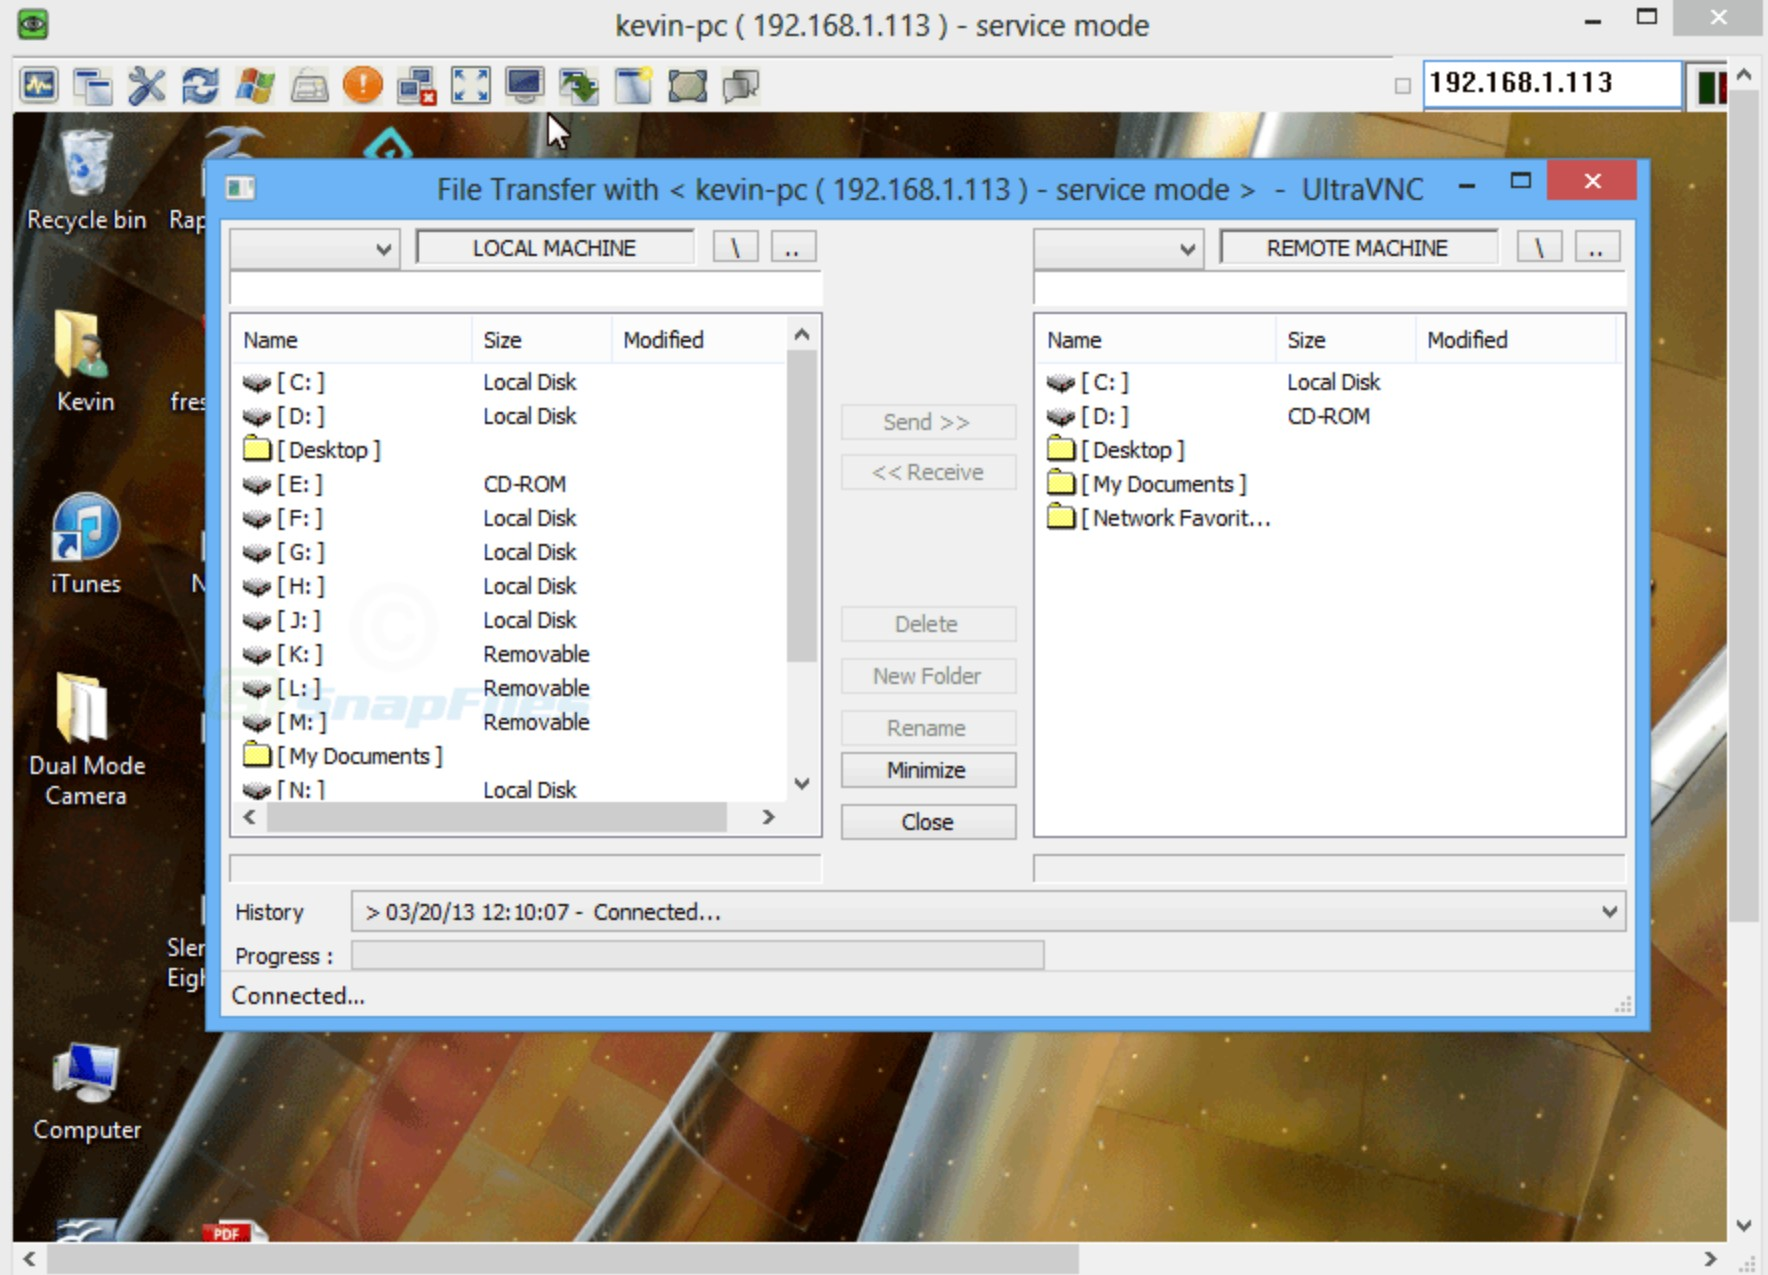Click the local pane parent folder '..' button
This screenshot has width=1768, height=1275.
click(793, 248)
